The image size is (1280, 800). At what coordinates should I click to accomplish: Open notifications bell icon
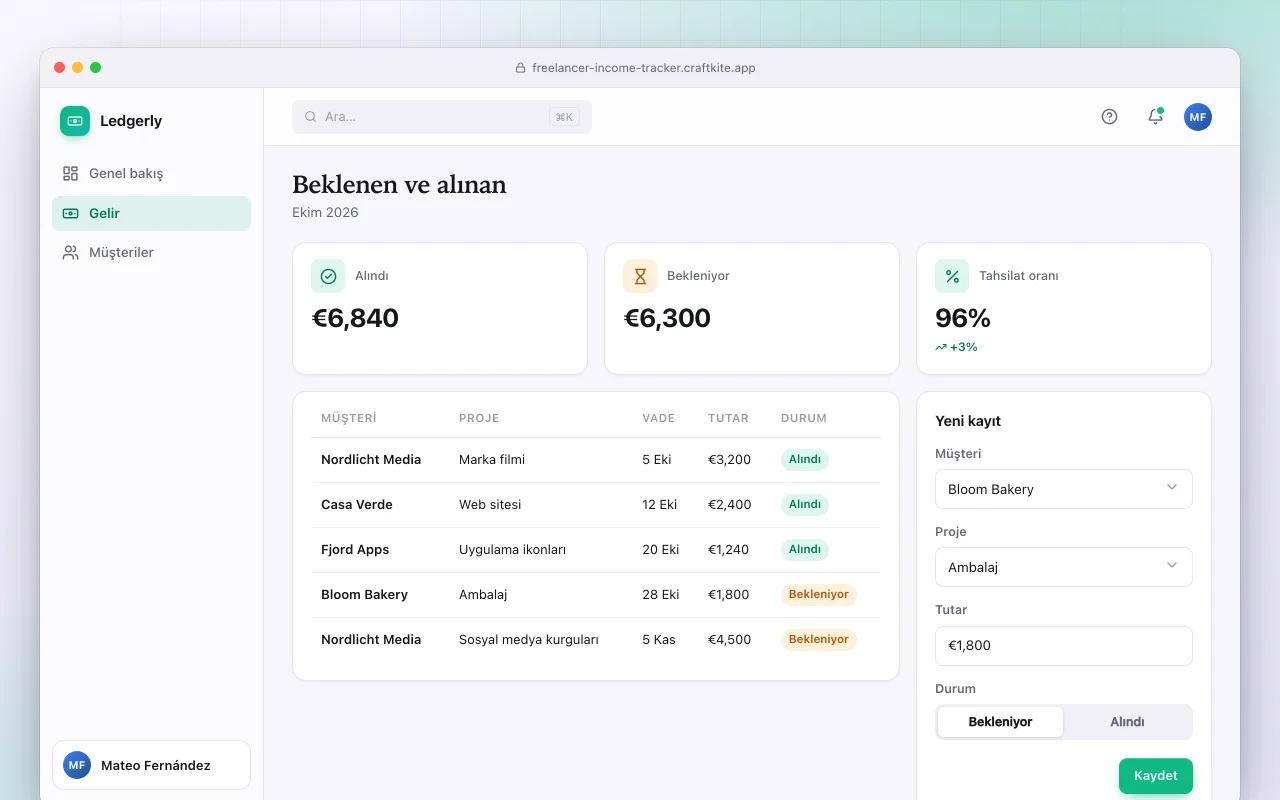click(x=1155, y=116)
